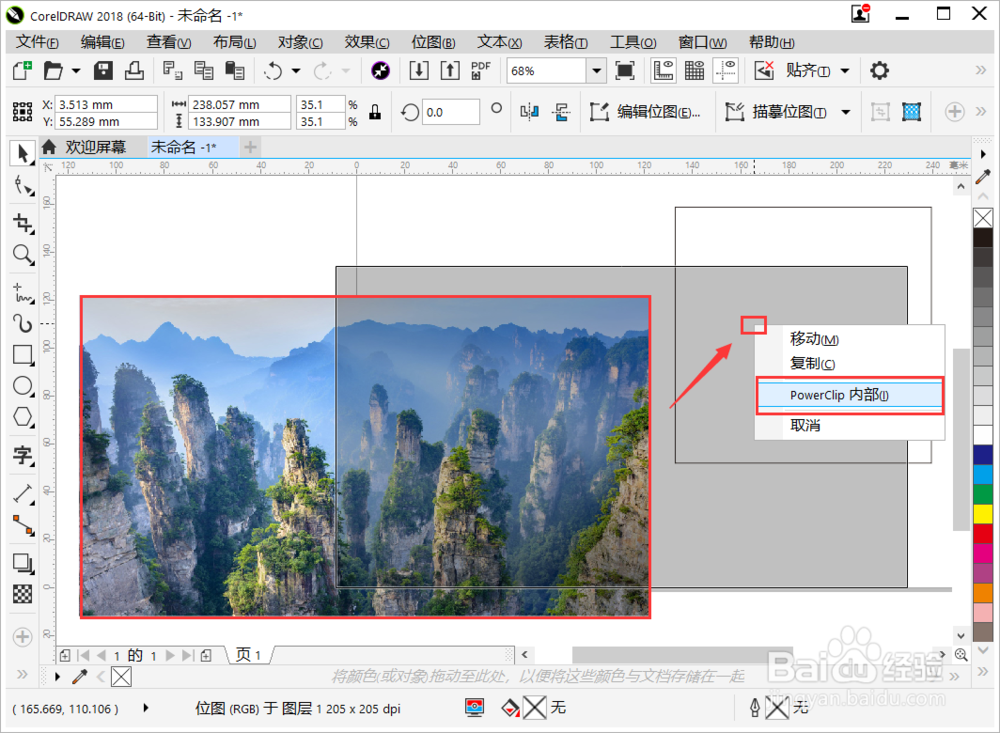Select the Transparency checkerboard tool
Image resolution: width=1000 pixels, height=733 pixels.
[23, 594]
